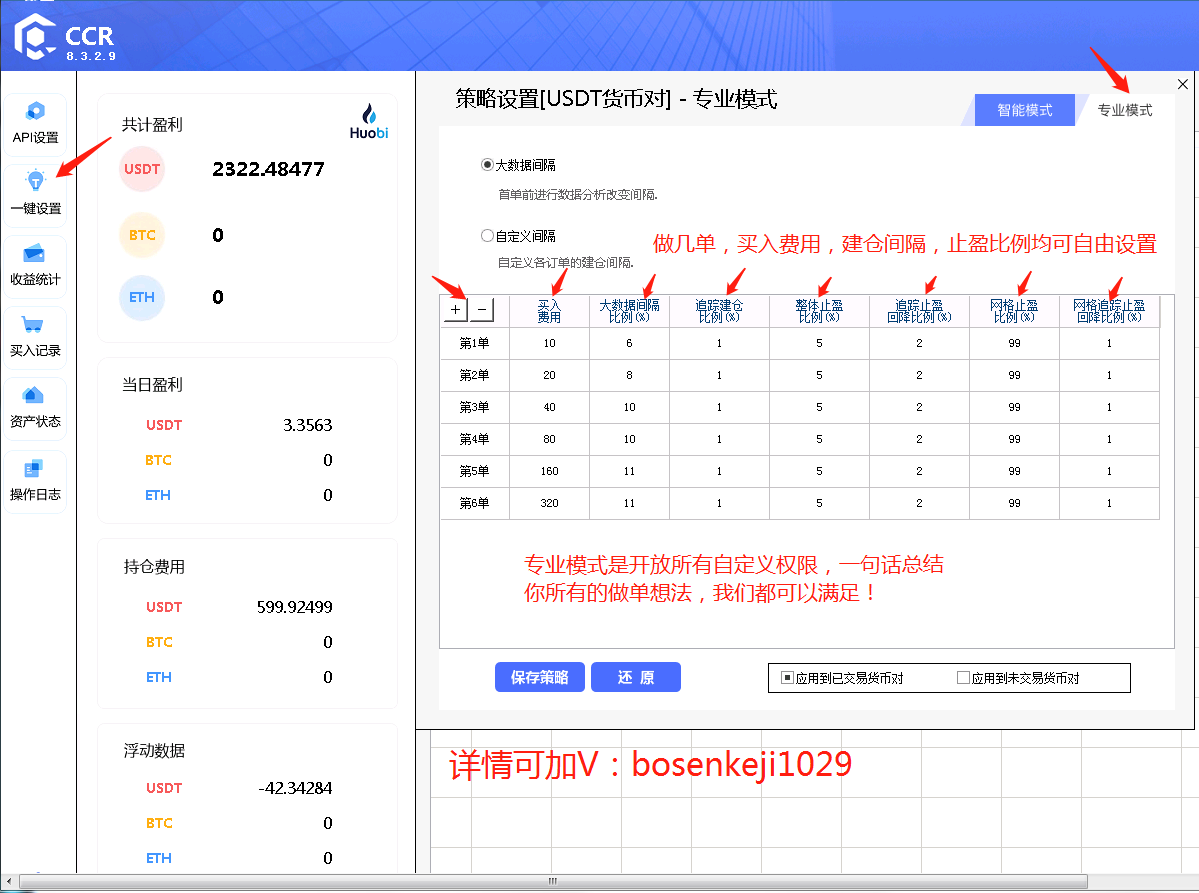Select the 大数据间隔 radio option
Image resolution: width=1199 pixels, height=893 pixels.
[487, 164]
